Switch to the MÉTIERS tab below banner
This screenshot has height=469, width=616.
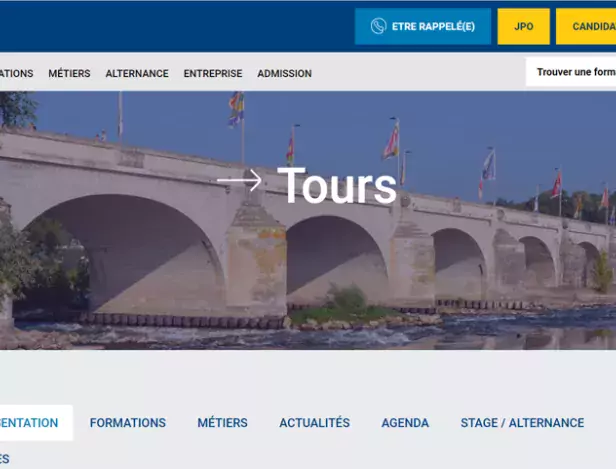pos(222,423)
